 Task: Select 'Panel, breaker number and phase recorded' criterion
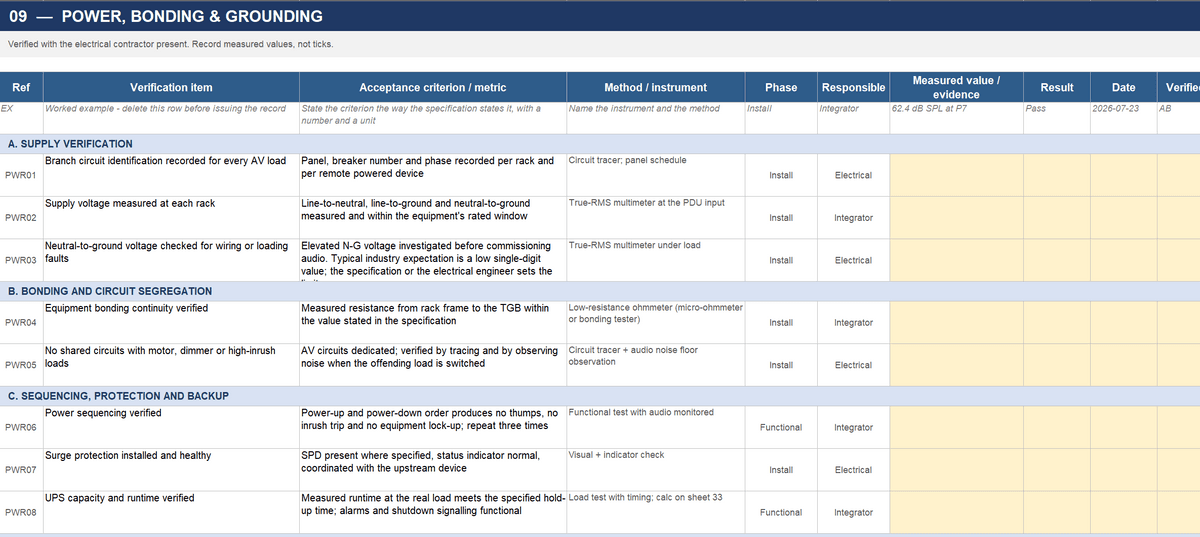[x=432, y=175]
